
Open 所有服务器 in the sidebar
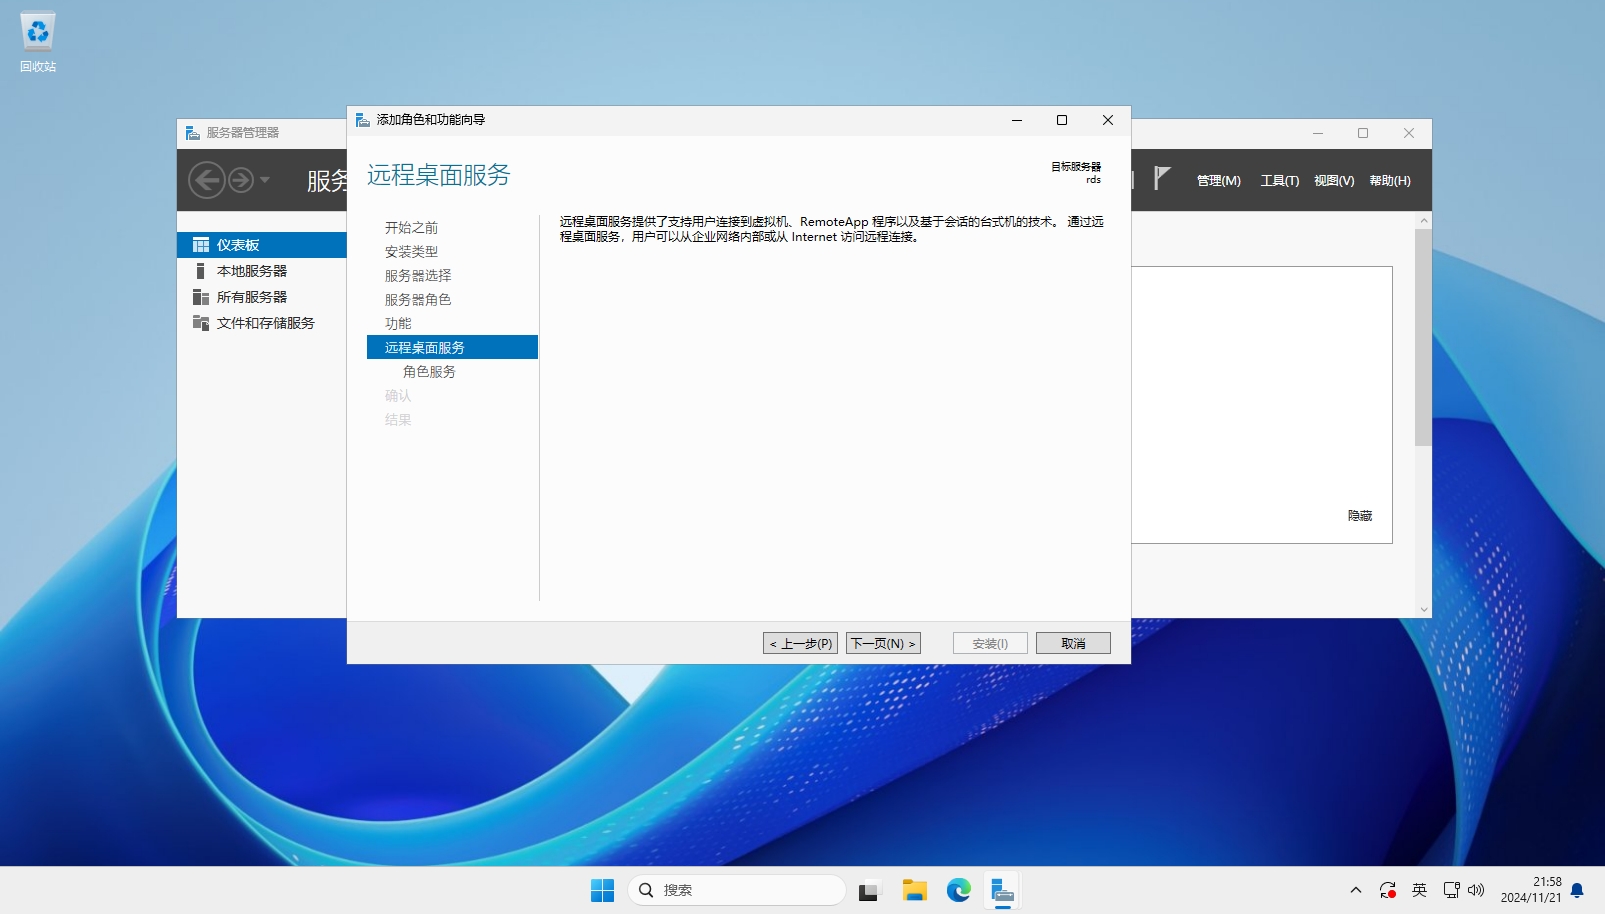252,297
